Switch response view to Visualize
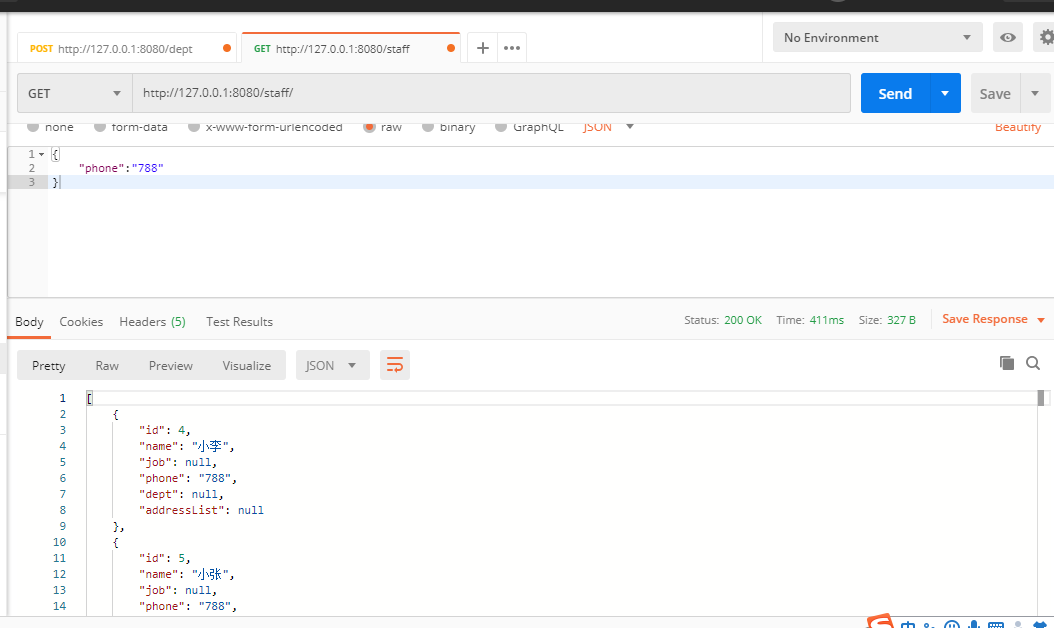Viewport: 1054px width, 628px height. point(247,365)
